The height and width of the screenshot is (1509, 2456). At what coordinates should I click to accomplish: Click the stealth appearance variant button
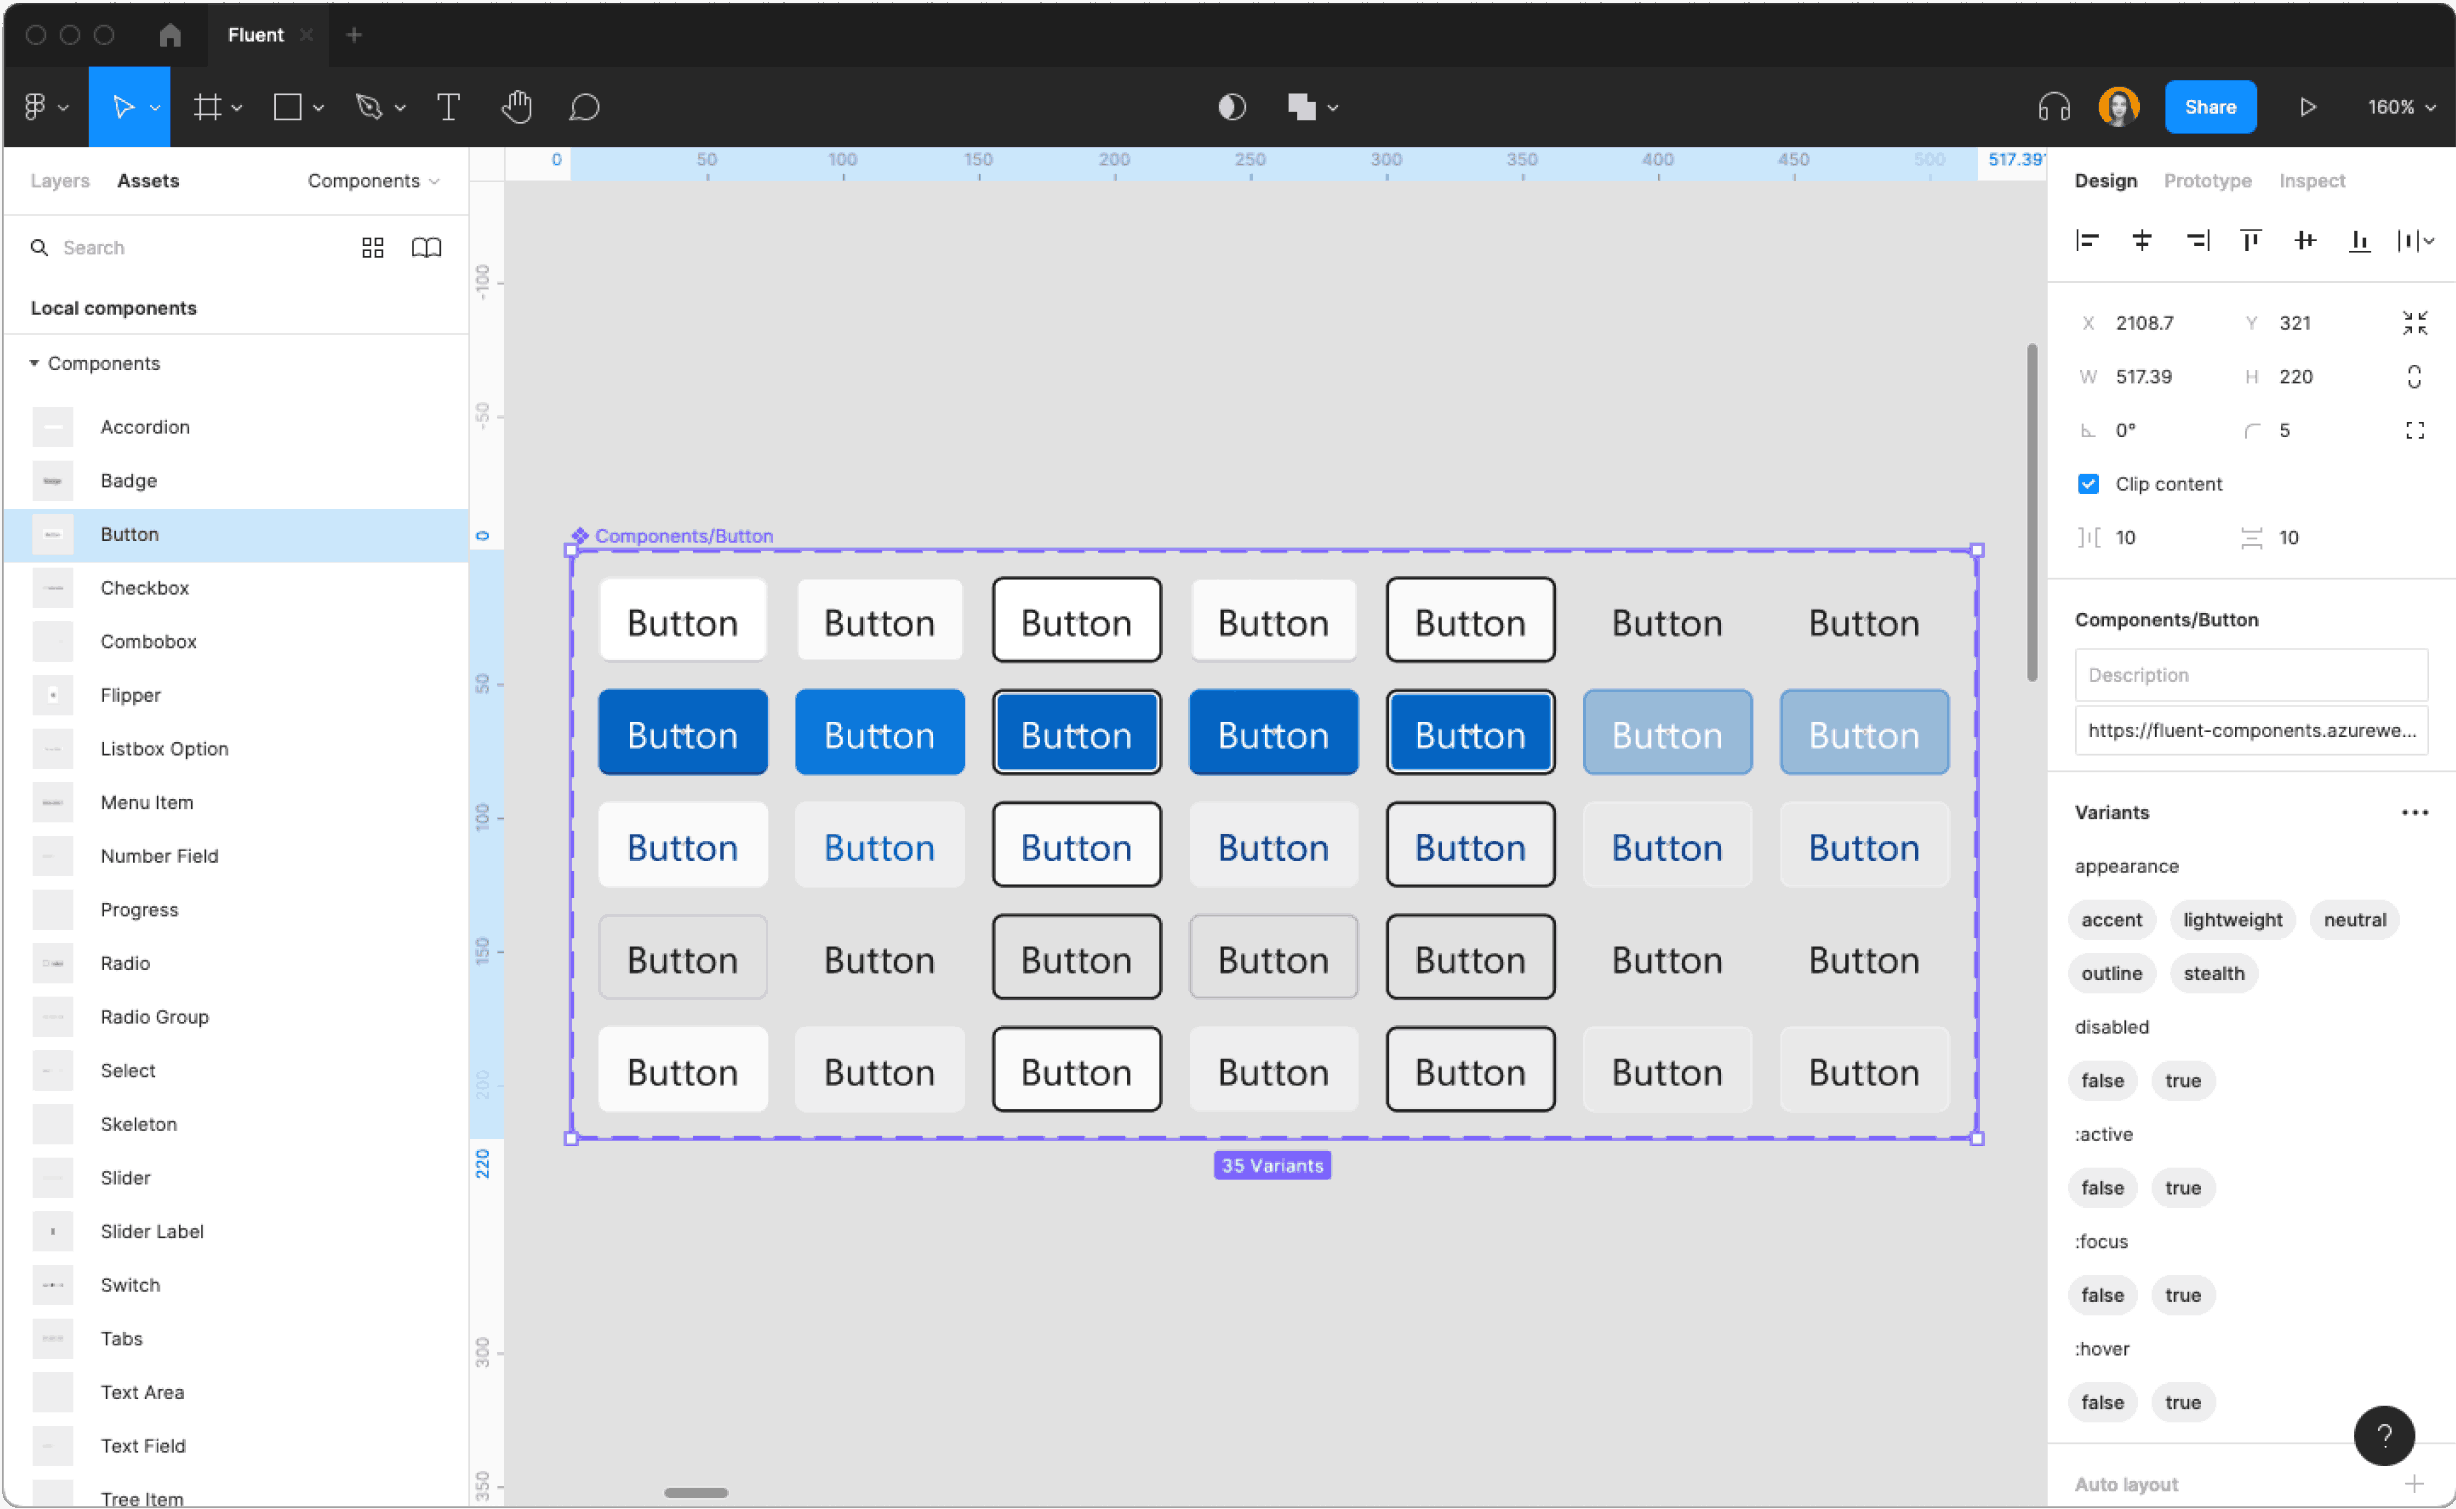click(2212, 972)
